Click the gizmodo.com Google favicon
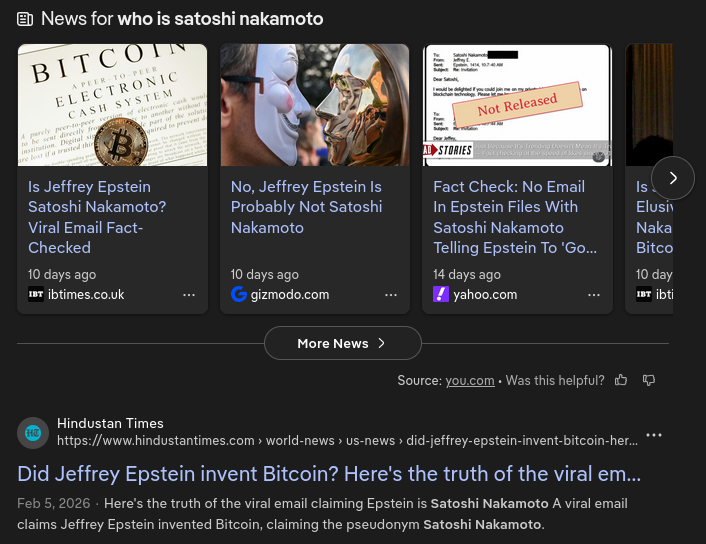This screenshot has width=706, height=544. click(239, 294)
